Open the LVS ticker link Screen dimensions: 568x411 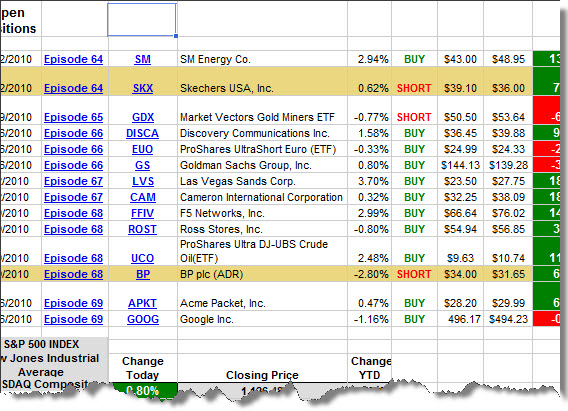[143, 181]
